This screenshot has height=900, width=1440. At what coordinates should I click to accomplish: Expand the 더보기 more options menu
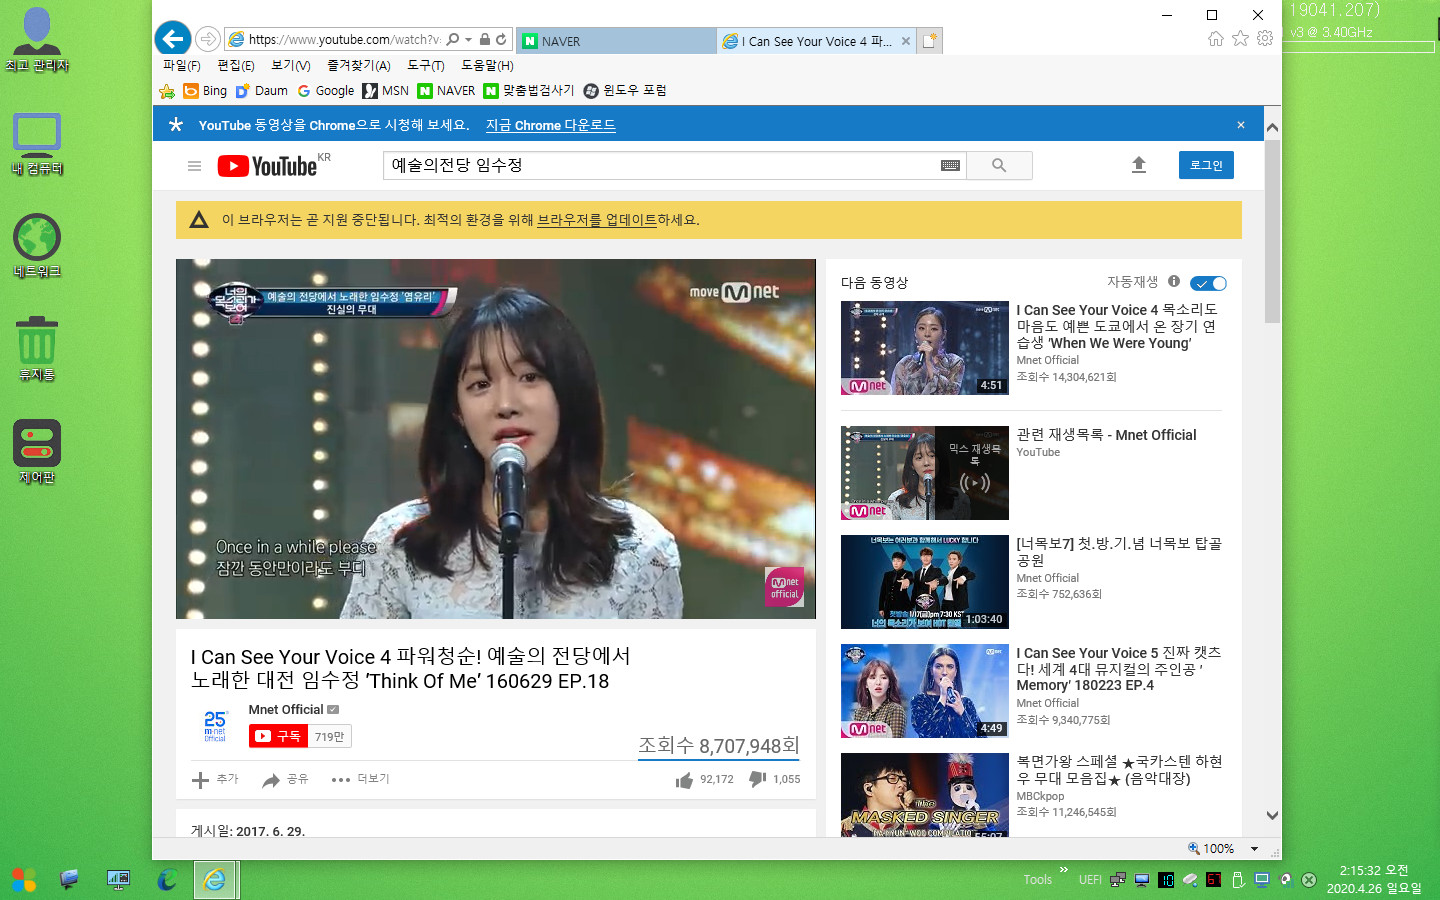[360, 779]
